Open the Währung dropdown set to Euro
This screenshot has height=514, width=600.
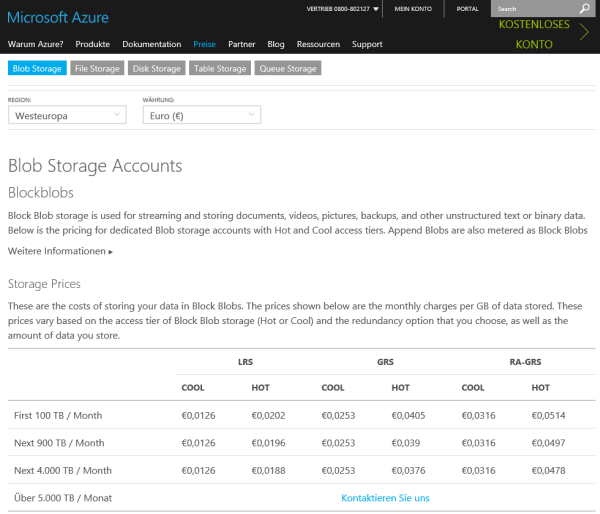[202, 116]
